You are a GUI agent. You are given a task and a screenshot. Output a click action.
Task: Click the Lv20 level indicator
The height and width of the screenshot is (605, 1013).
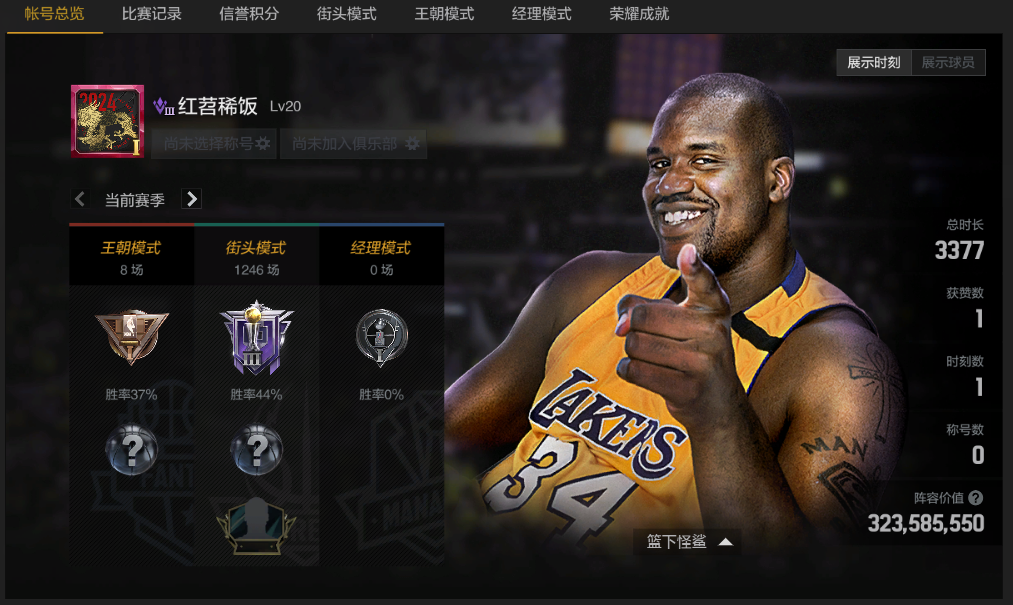(x=285, y=107)
